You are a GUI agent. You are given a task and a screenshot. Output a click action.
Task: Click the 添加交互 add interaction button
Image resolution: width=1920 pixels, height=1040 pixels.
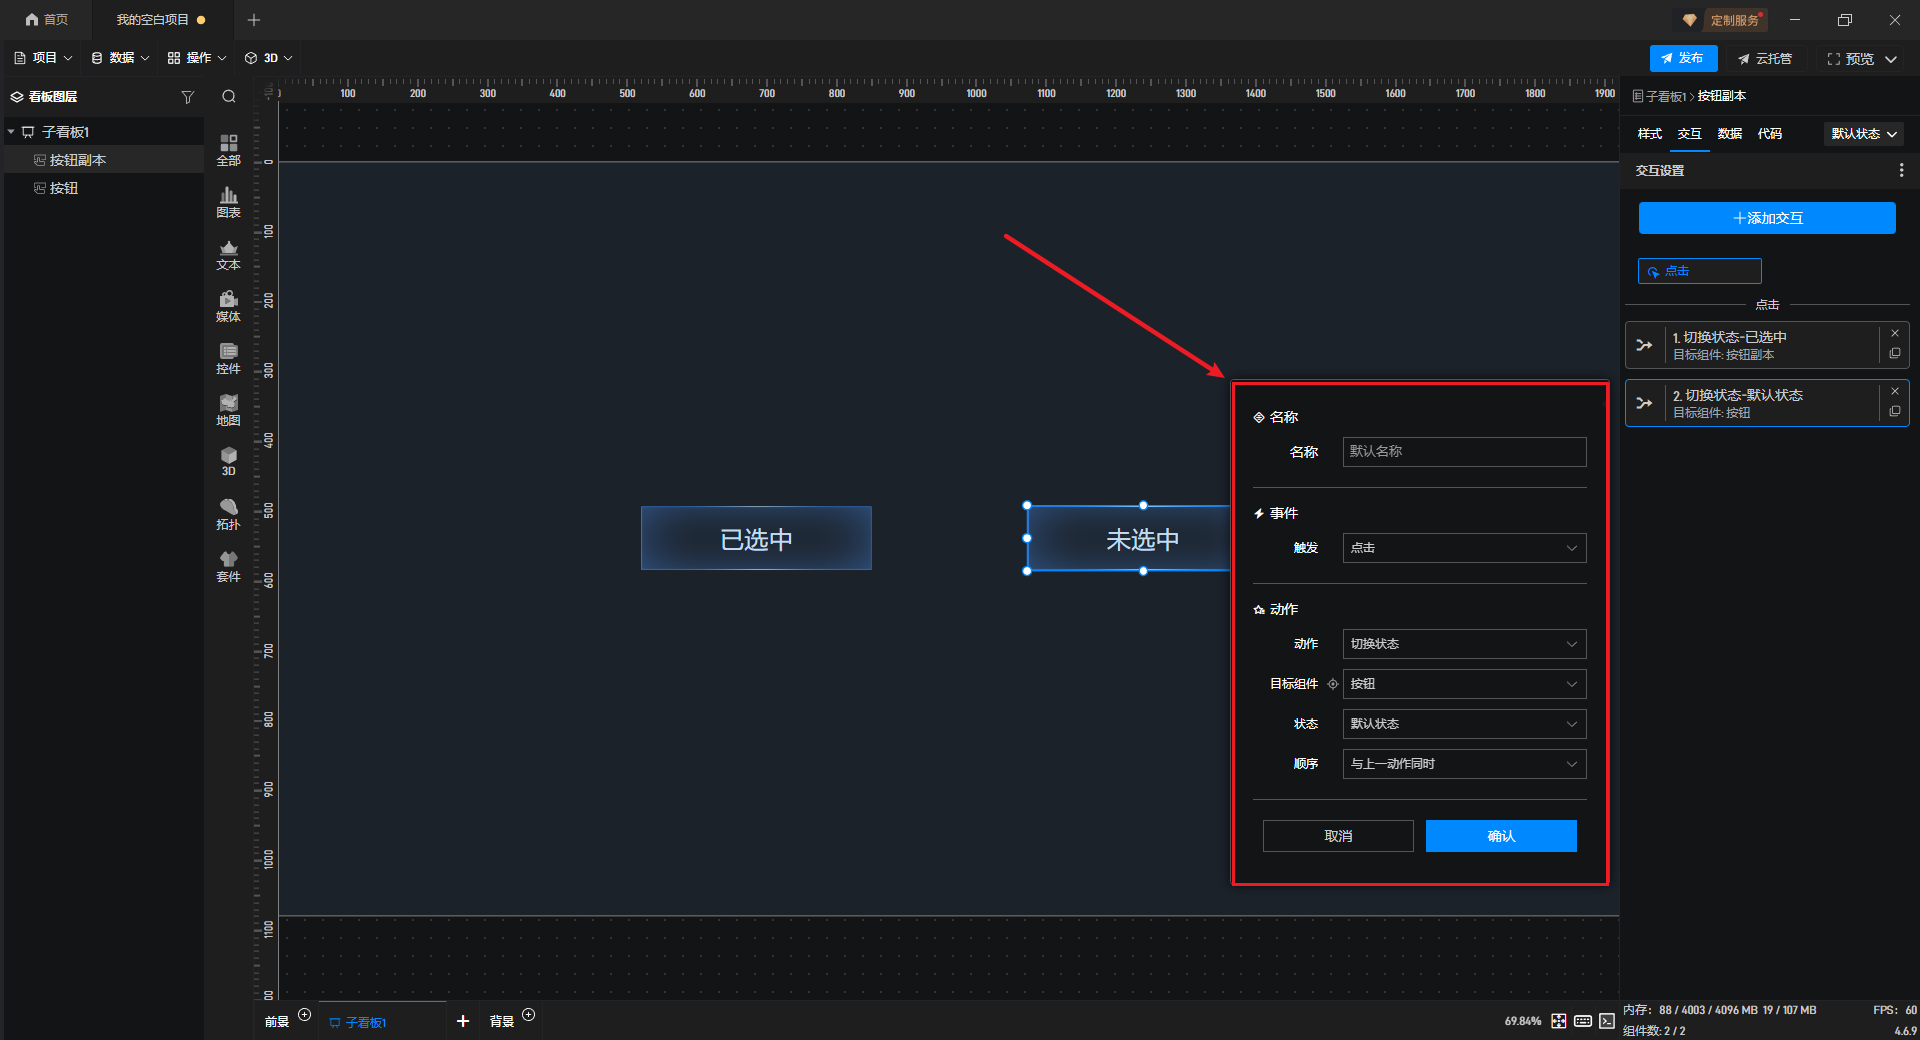(1766, 218)
